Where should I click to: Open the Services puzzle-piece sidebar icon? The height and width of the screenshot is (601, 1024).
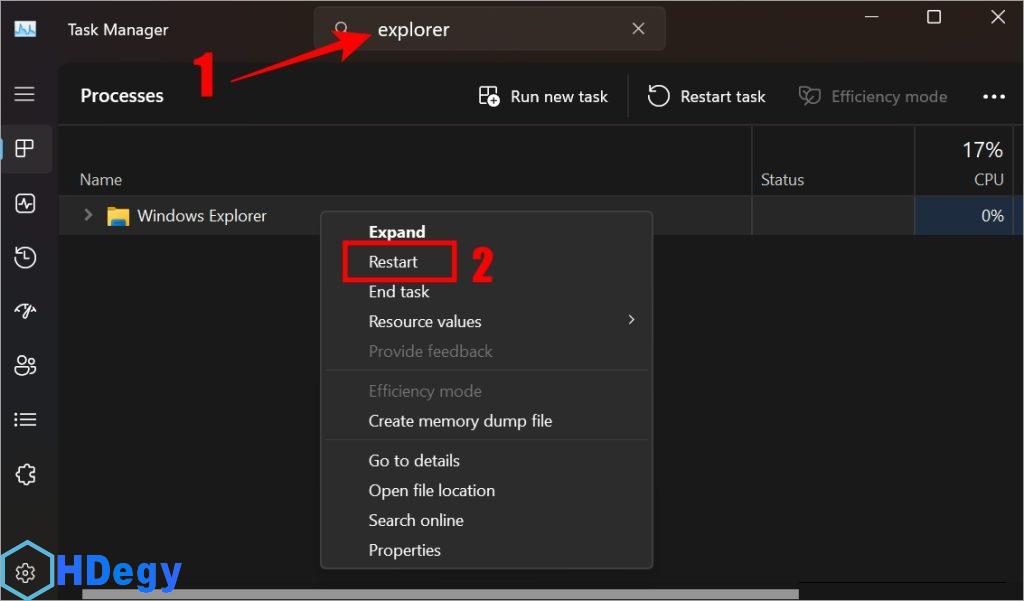pos(25,474)
